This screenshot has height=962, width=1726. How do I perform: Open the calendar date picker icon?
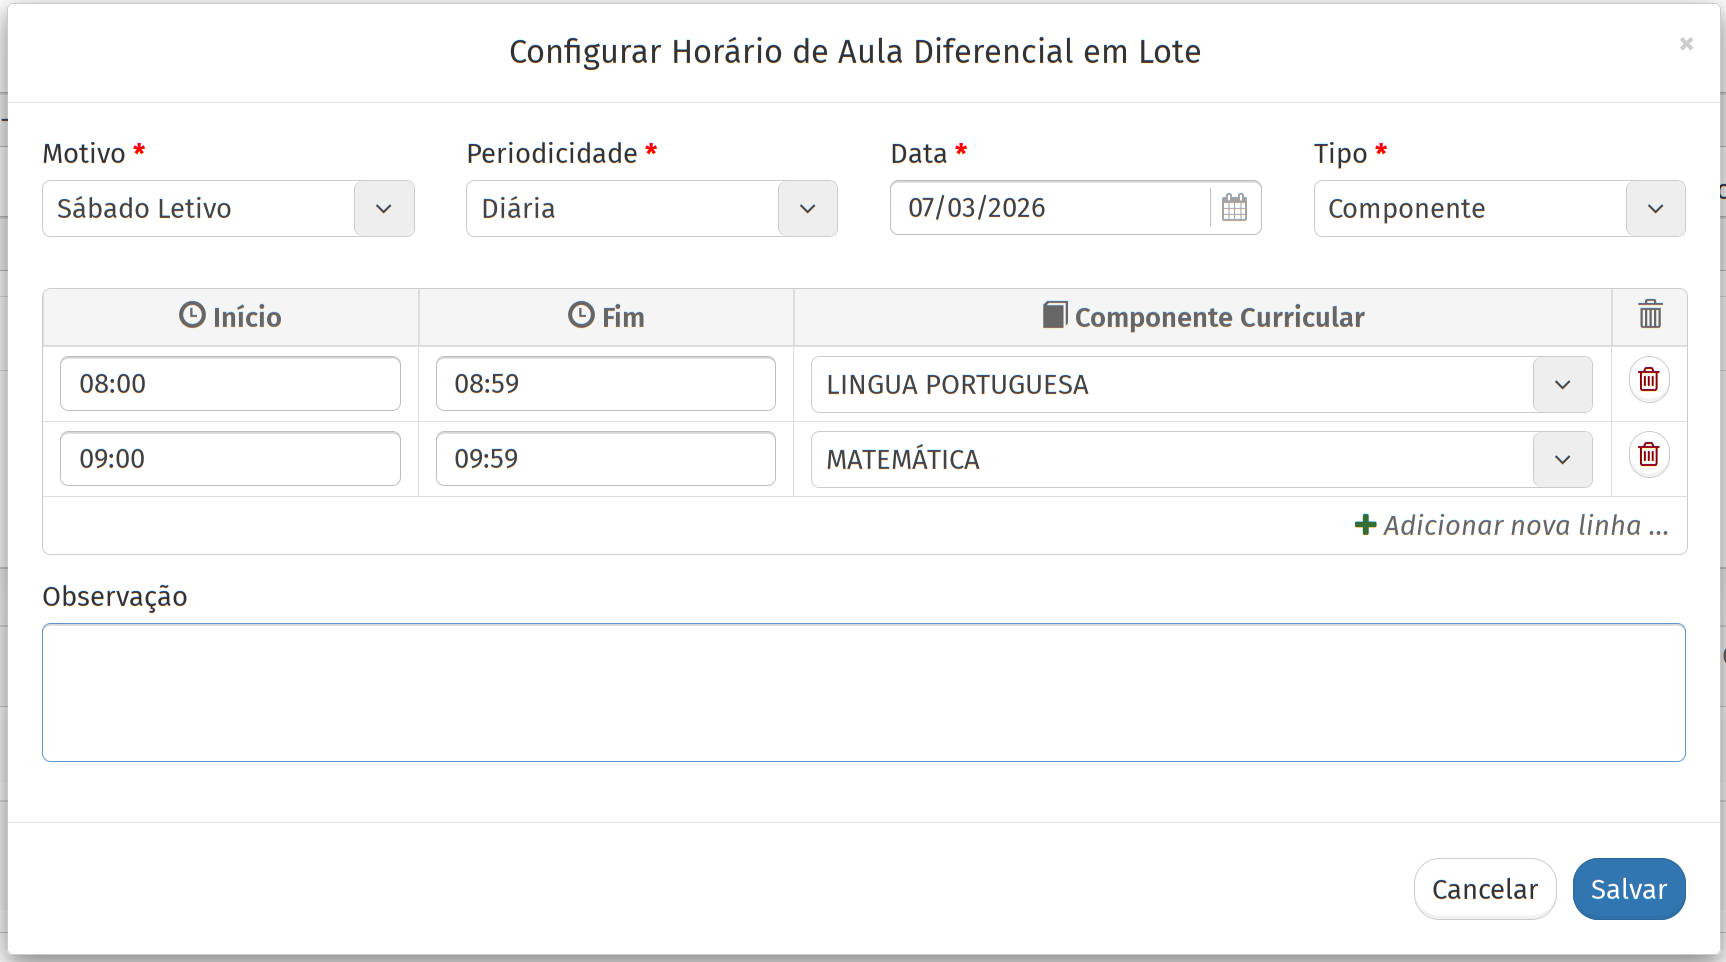(x=1235, y=208)
